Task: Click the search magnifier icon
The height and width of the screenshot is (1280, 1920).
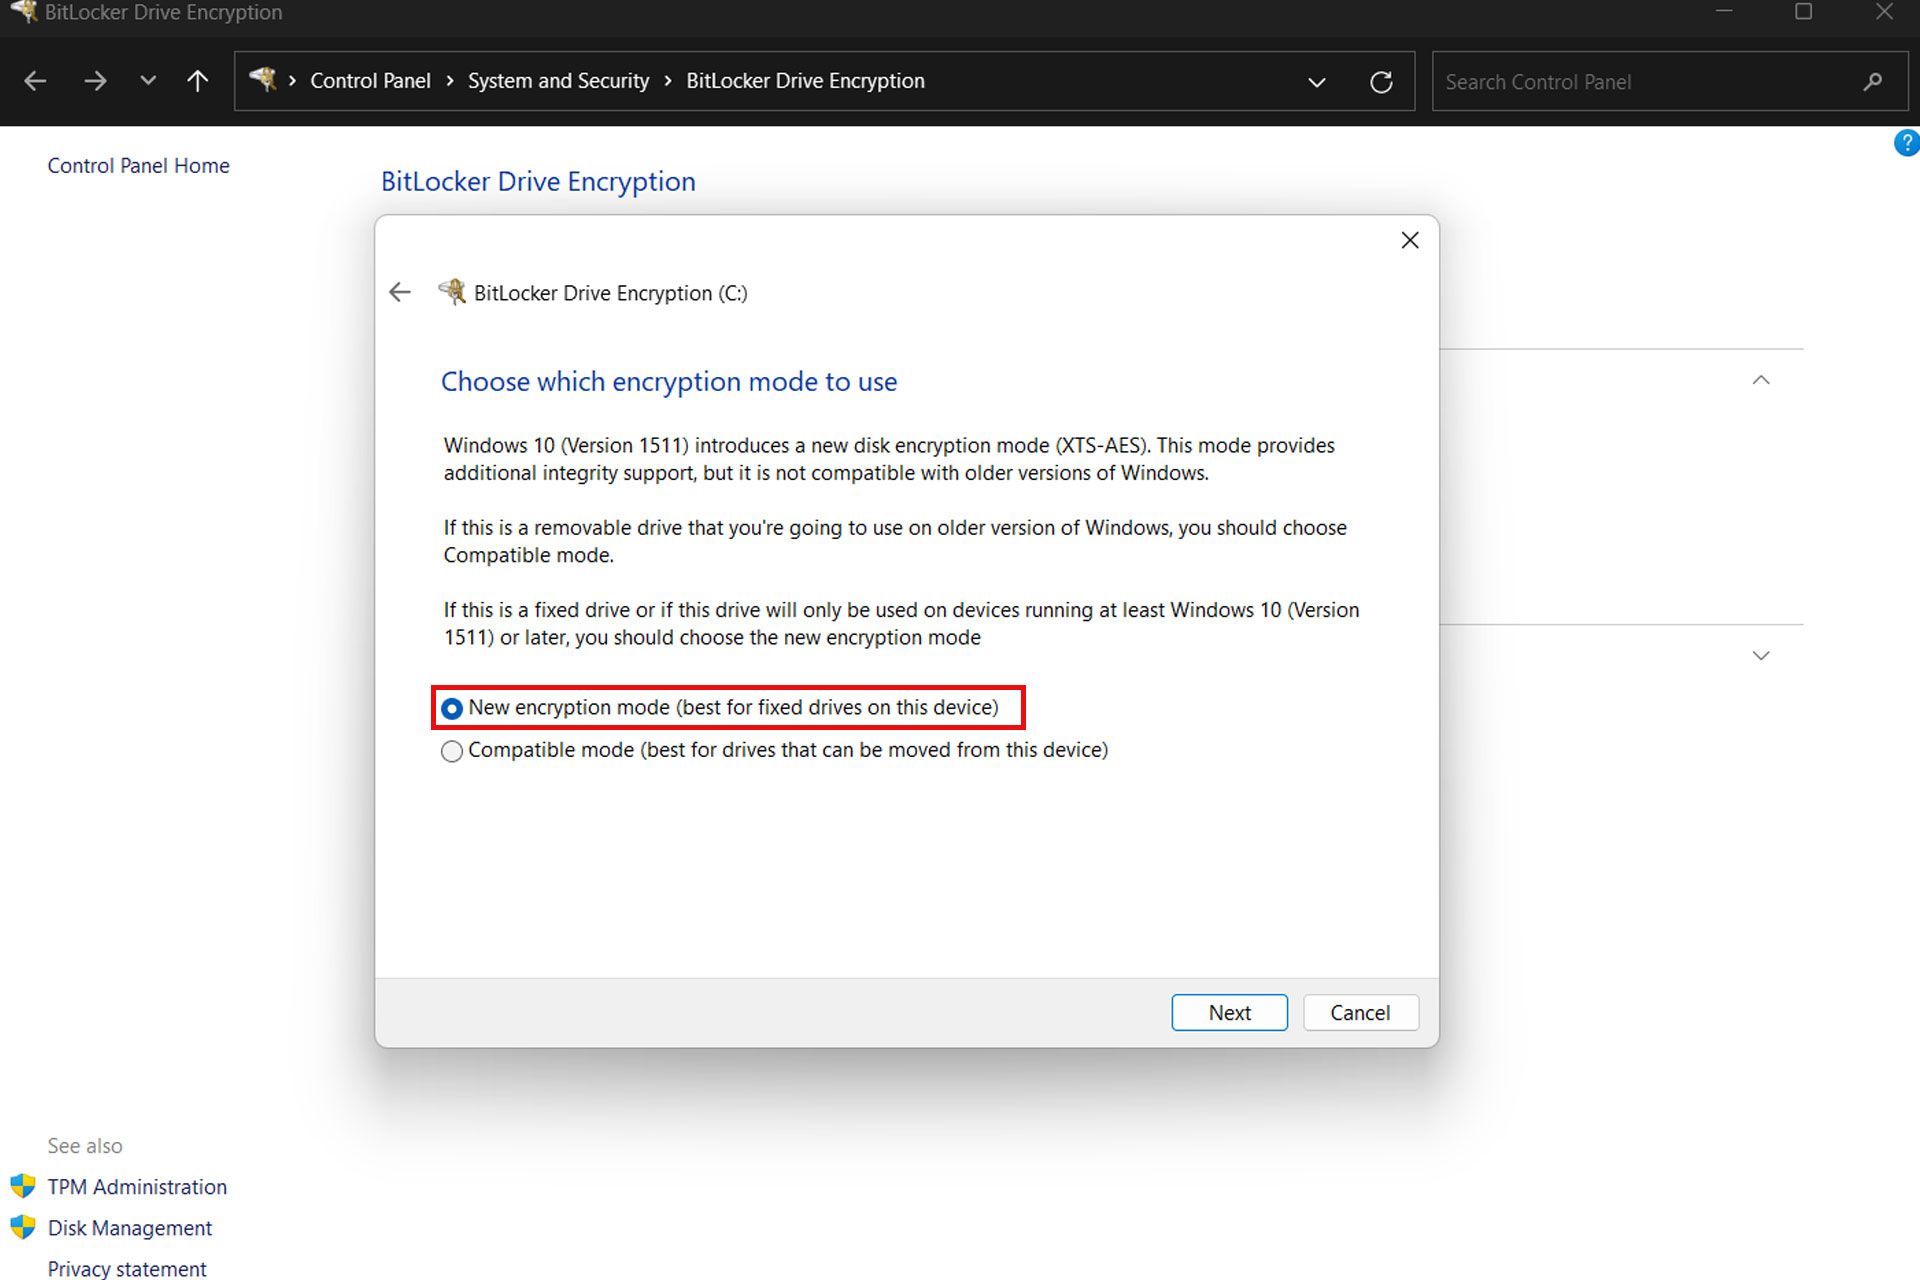Action: click(x=1873, y=82)
